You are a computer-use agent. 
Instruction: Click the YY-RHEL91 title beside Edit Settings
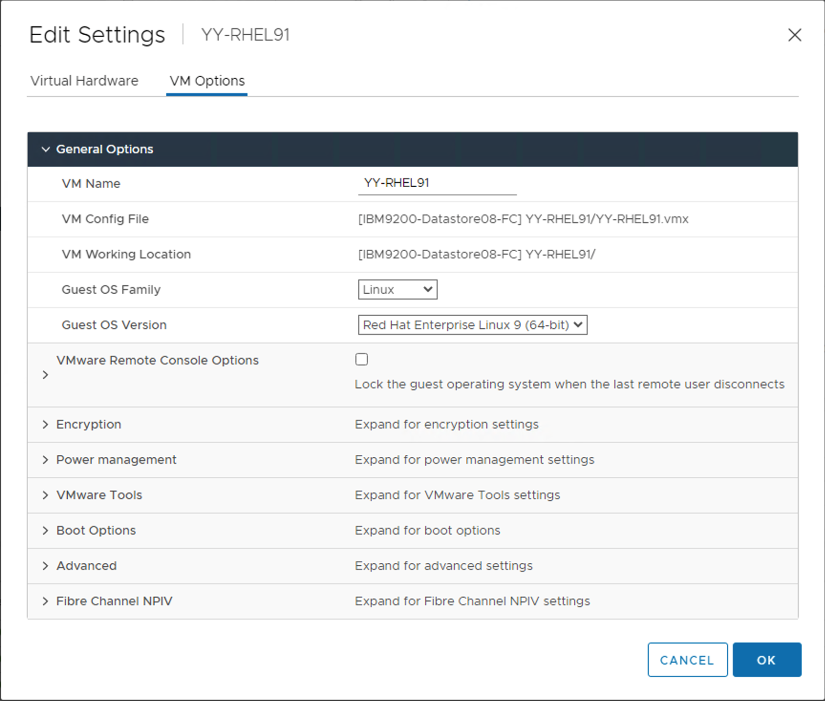click(245, 35)
